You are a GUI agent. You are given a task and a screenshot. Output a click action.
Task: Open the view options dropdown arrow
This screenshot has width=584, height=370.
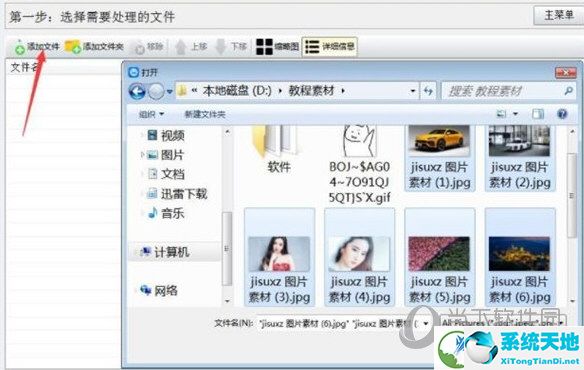pyautogui.click(x=515, y=114)
